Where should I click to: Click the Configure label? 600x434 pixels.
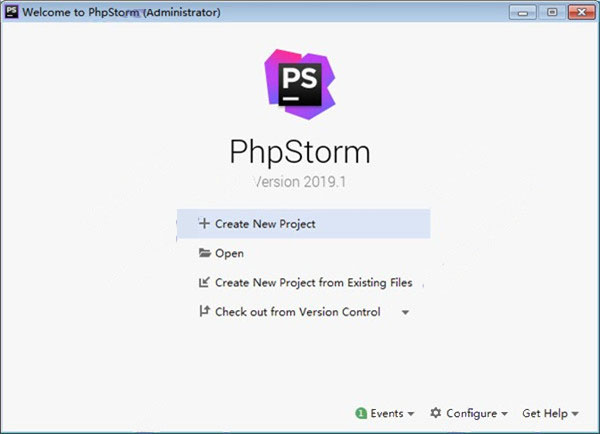pos(471,414)
